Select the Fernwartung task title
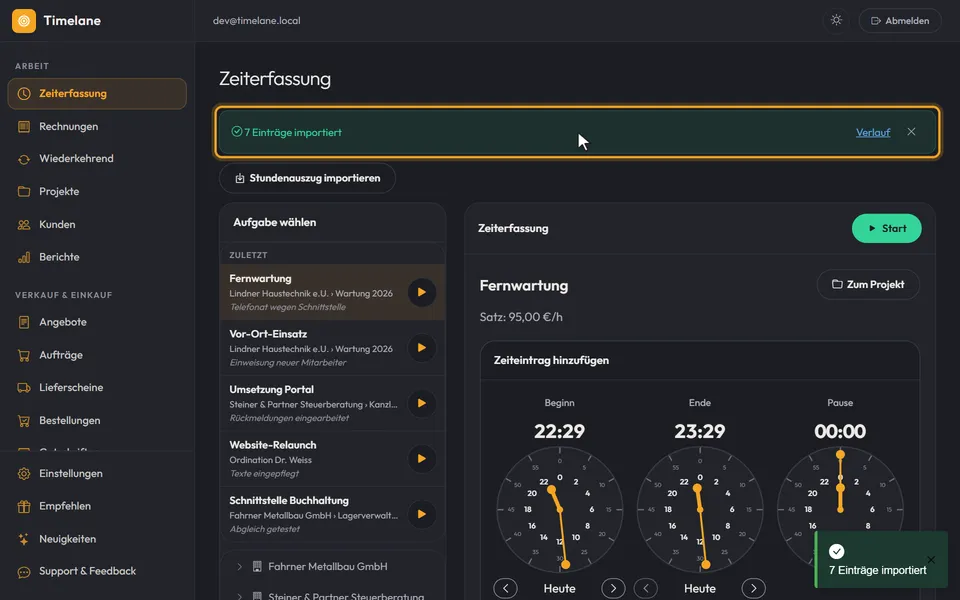This screenshot has height=600, width=960. point(260,279)
